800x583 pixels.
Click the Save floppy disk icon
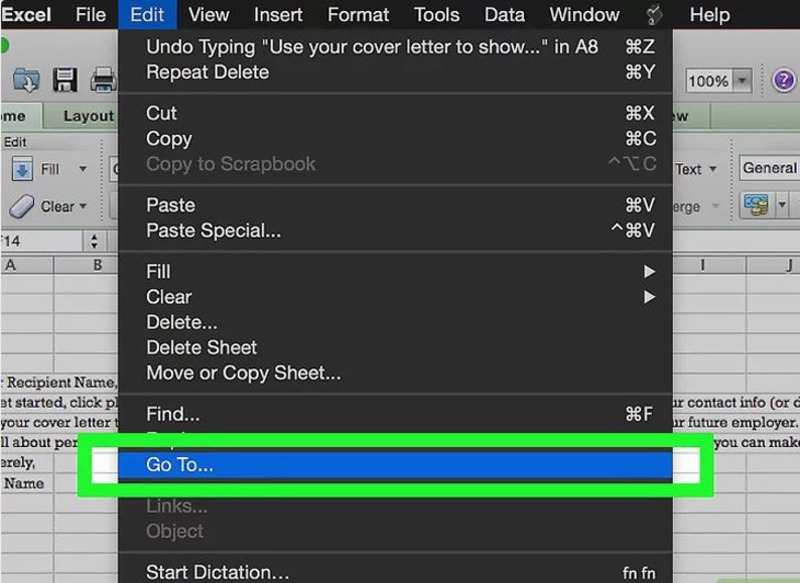pos(65,80)
